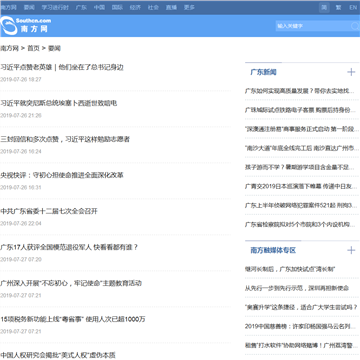Open article 央视快评：守初心担使命
Image resolution: width=360 pixels, height=360 pixels.
62,175
